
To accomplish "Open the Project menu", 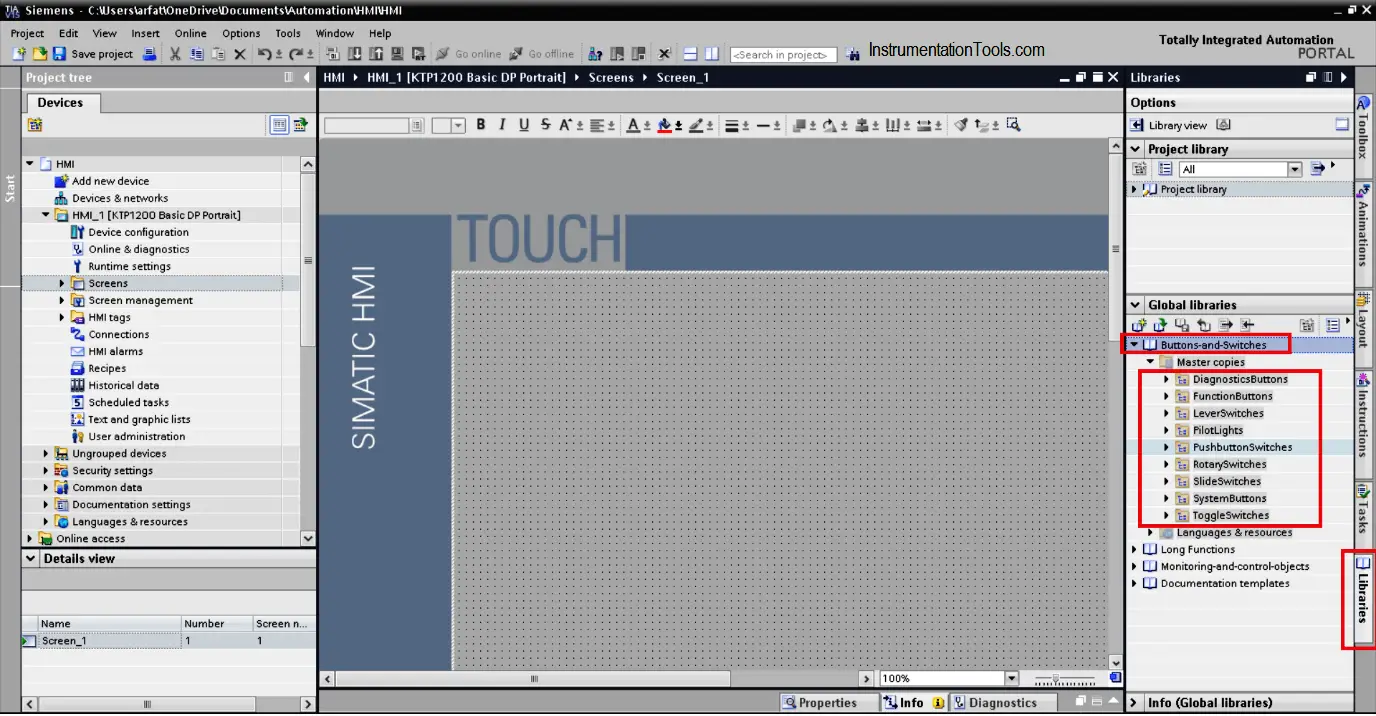I will pos(27,33).
